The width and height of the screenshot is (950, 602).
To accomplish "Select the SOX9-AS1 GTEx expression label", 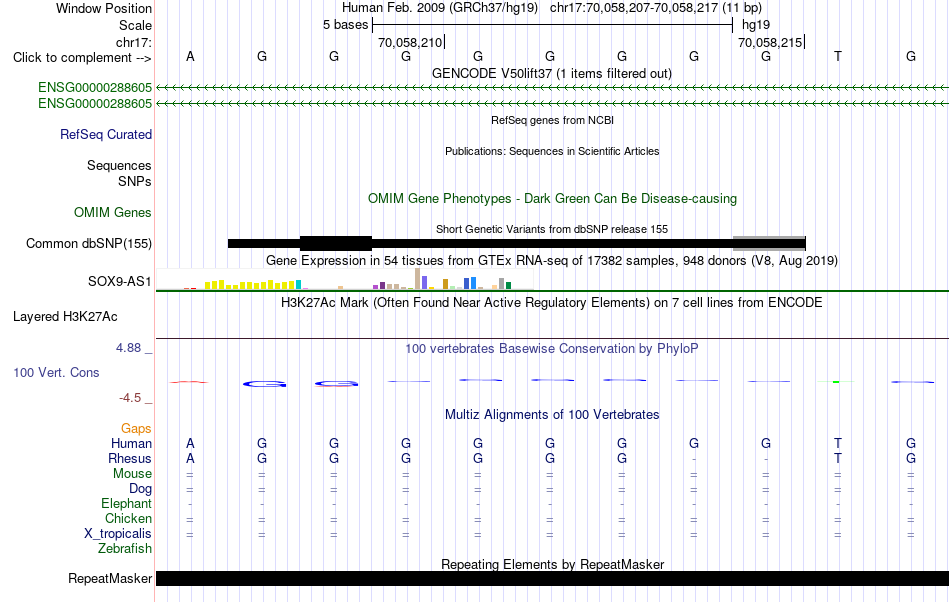I will (x=119, y=282).
